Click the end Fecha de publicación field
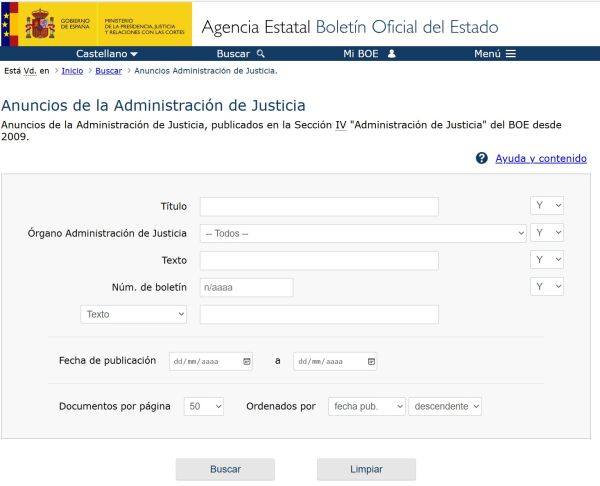The width and height of the screenshot is (600, 486). (x=335, y=361)
